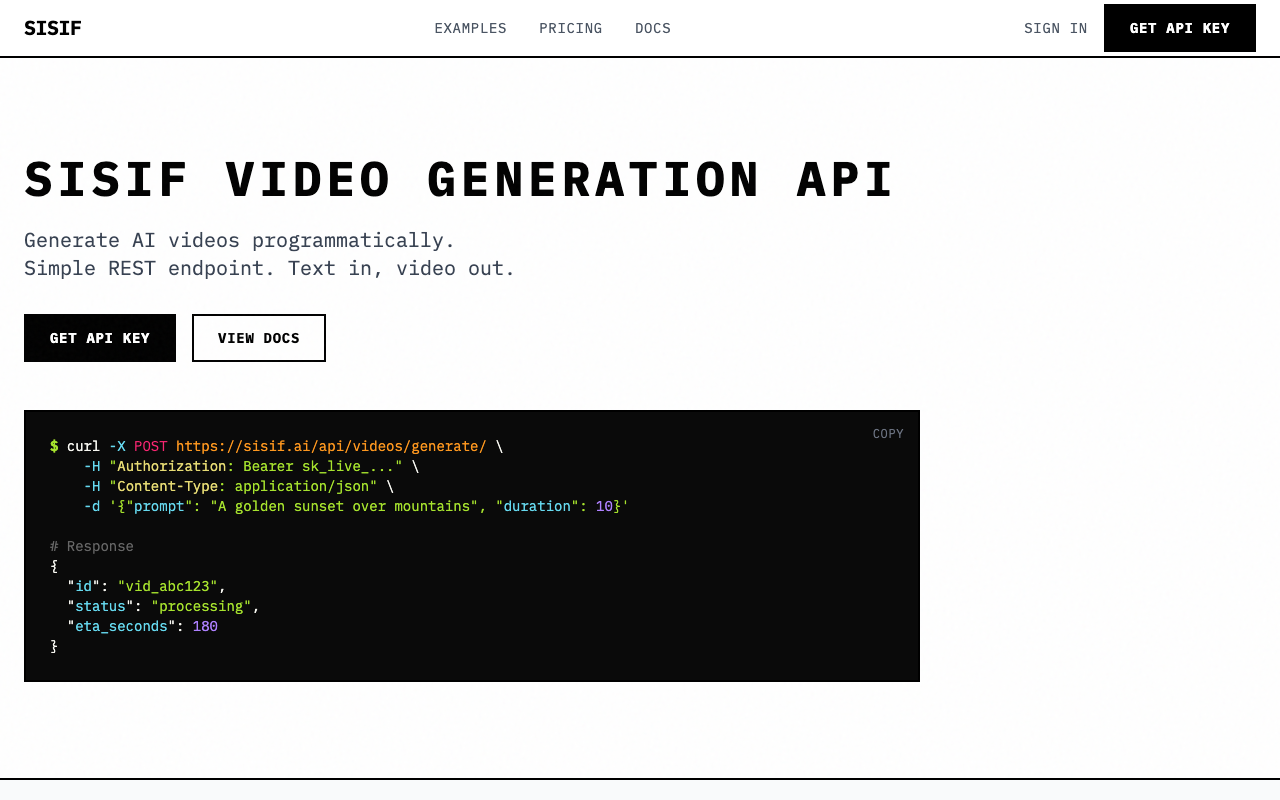Click the 'Simple REST endpoint' subtitle line
This screenshot has width=1280, height=800.
(x=269, y=268)
